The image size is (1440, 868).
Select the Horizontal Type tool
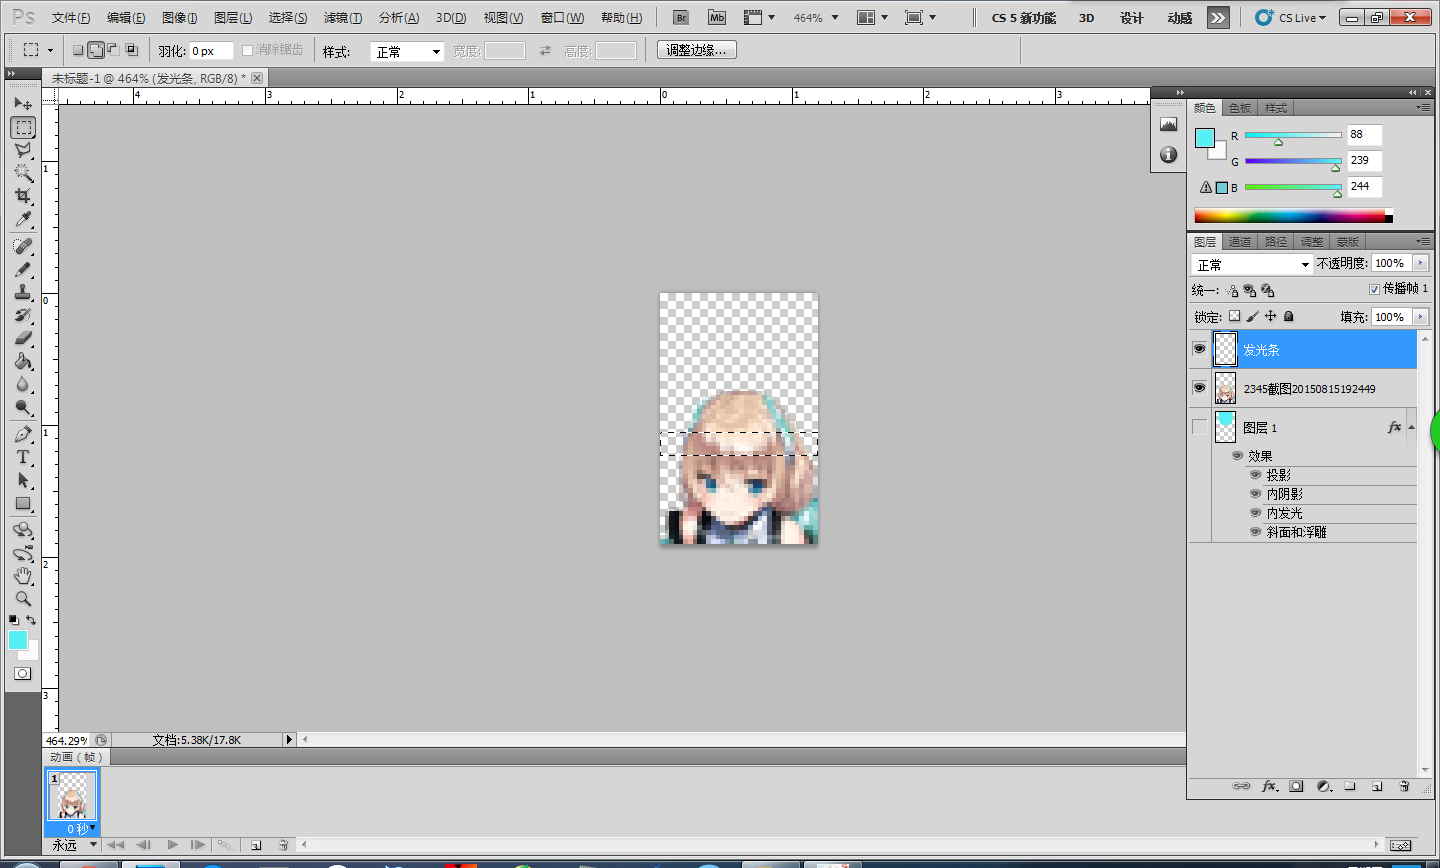tap(23, 457)
